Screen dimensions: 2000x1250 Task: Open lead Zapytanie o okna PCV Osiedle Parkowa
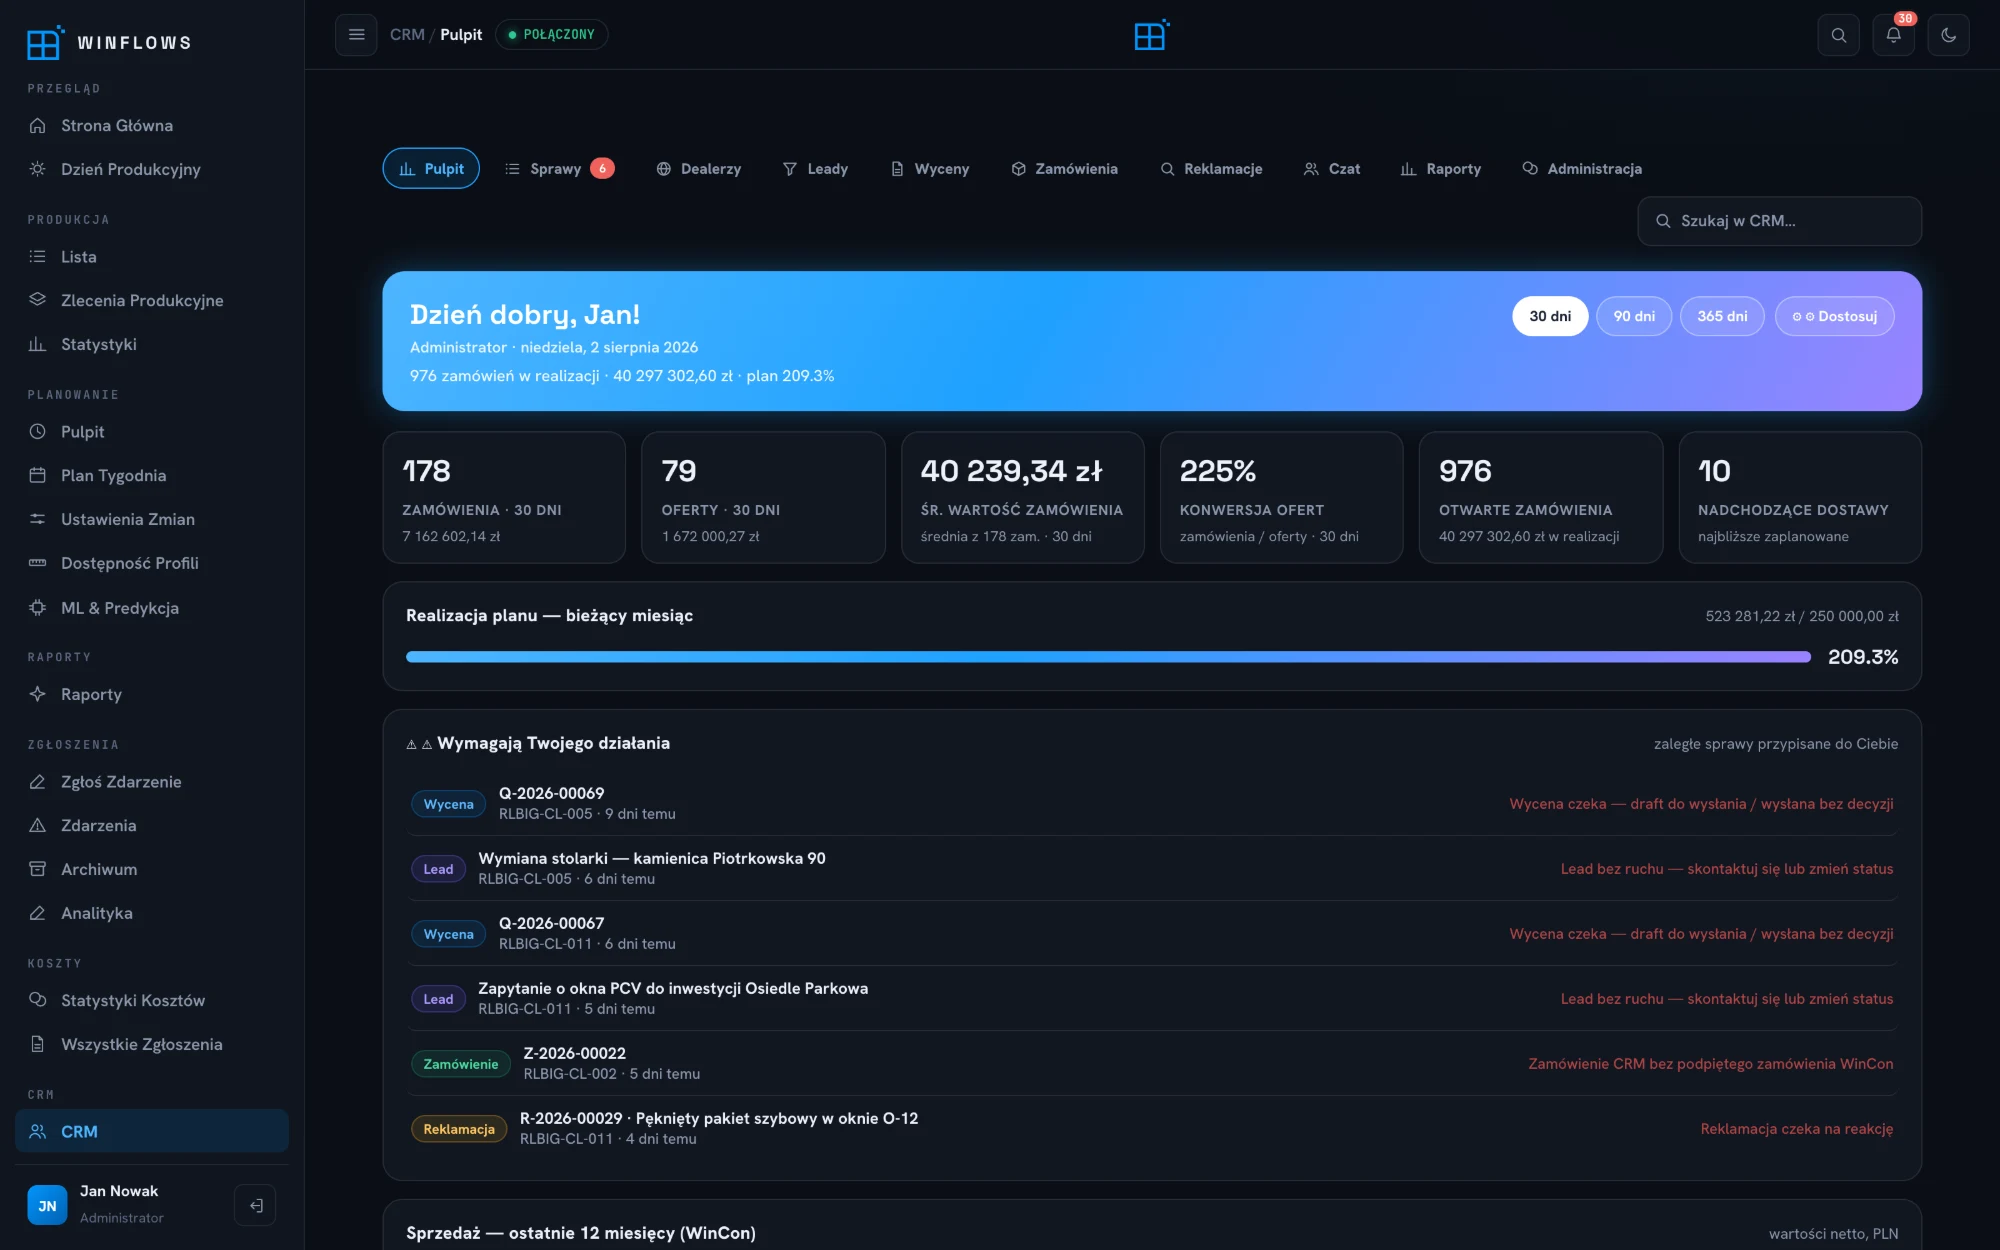(1152, 998)
